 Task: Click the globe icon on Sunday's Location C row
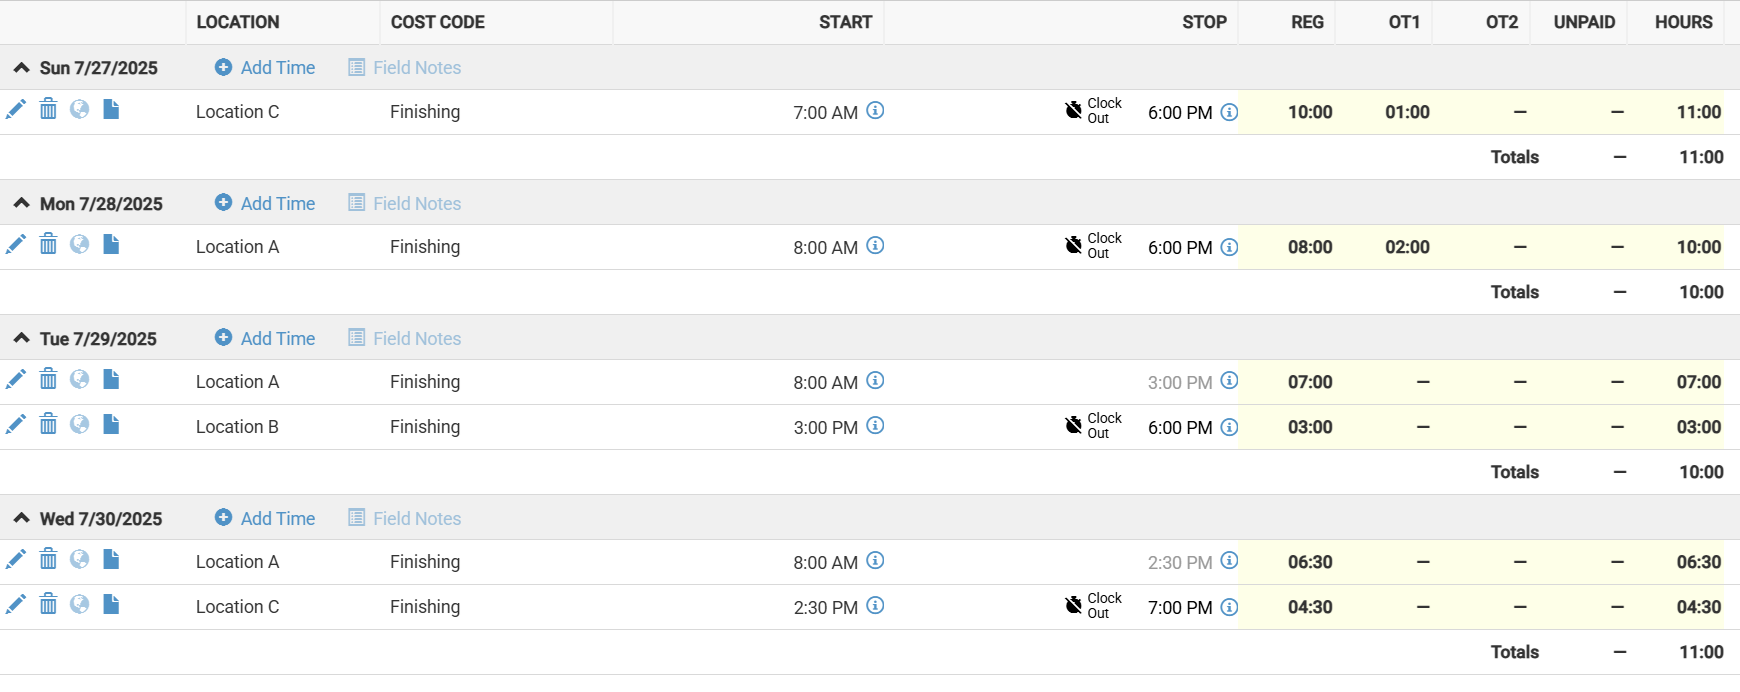[x=80, y=109]
